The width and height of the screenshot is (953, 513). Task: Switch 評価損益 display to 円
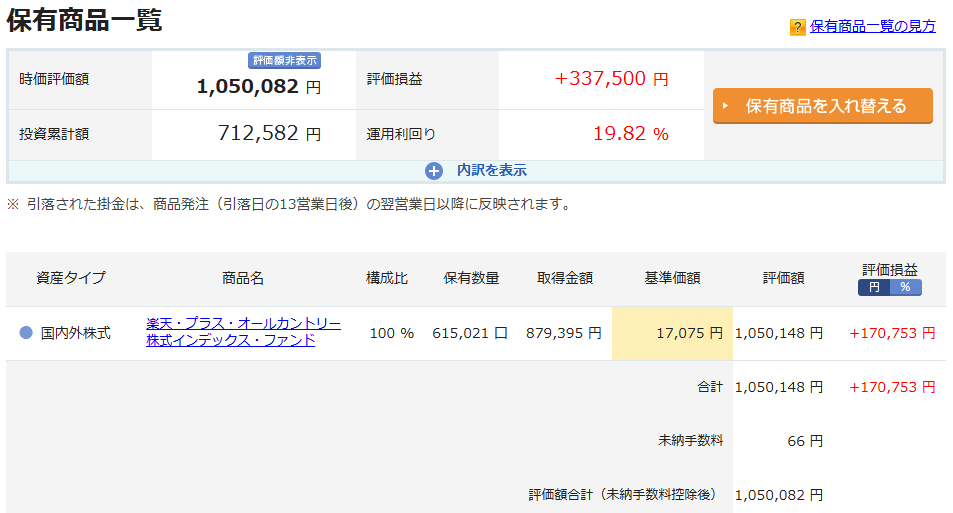pos(874,287)
